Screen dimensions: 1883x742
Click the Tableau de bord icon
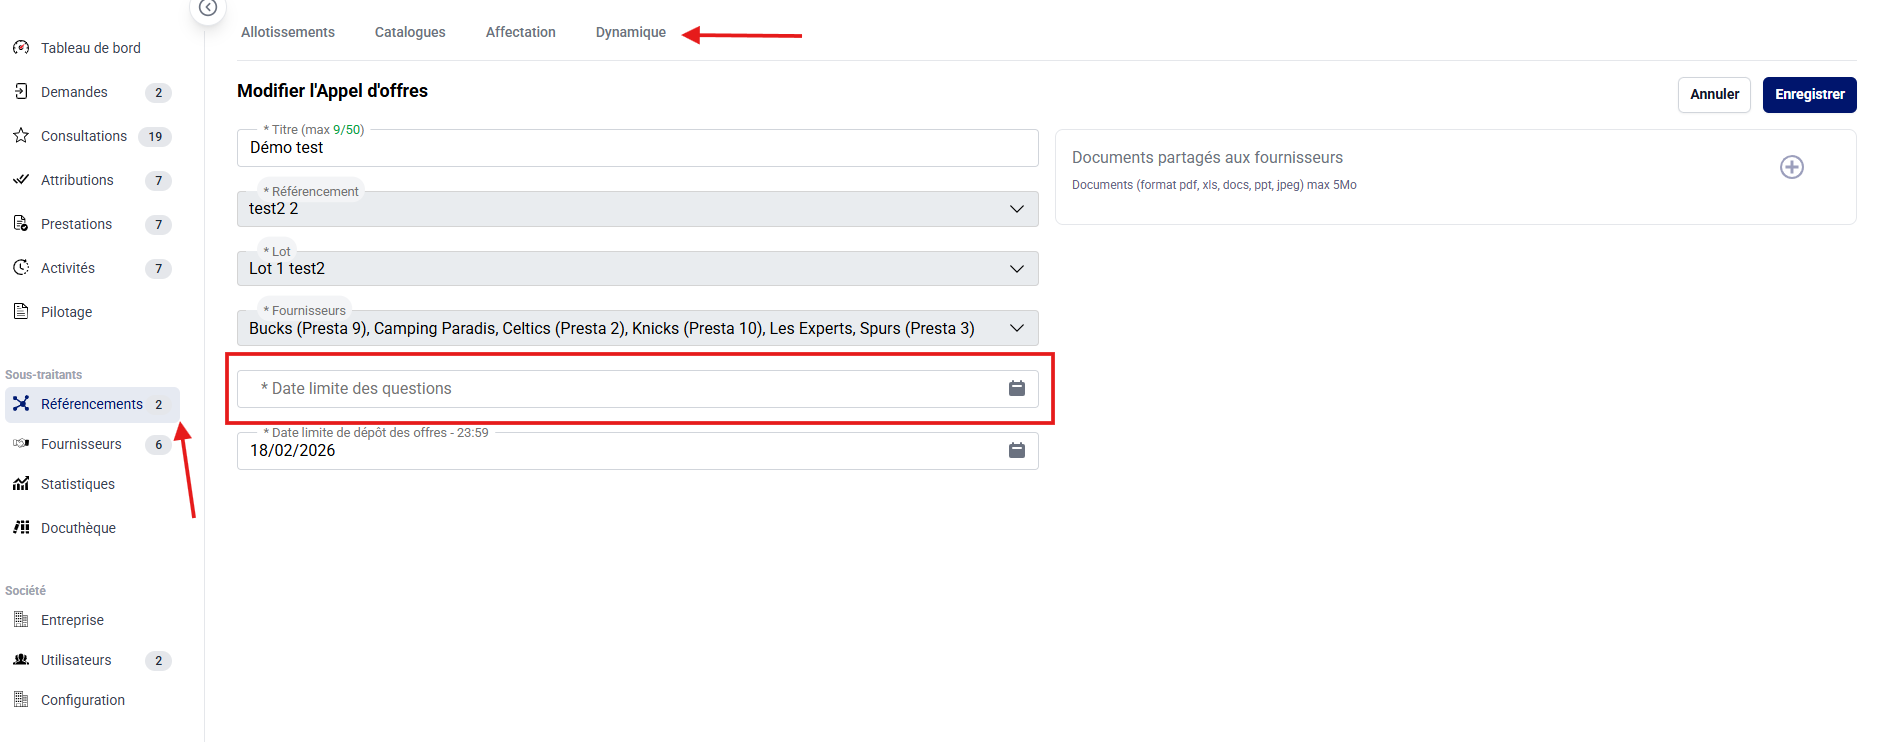point(21,47)
